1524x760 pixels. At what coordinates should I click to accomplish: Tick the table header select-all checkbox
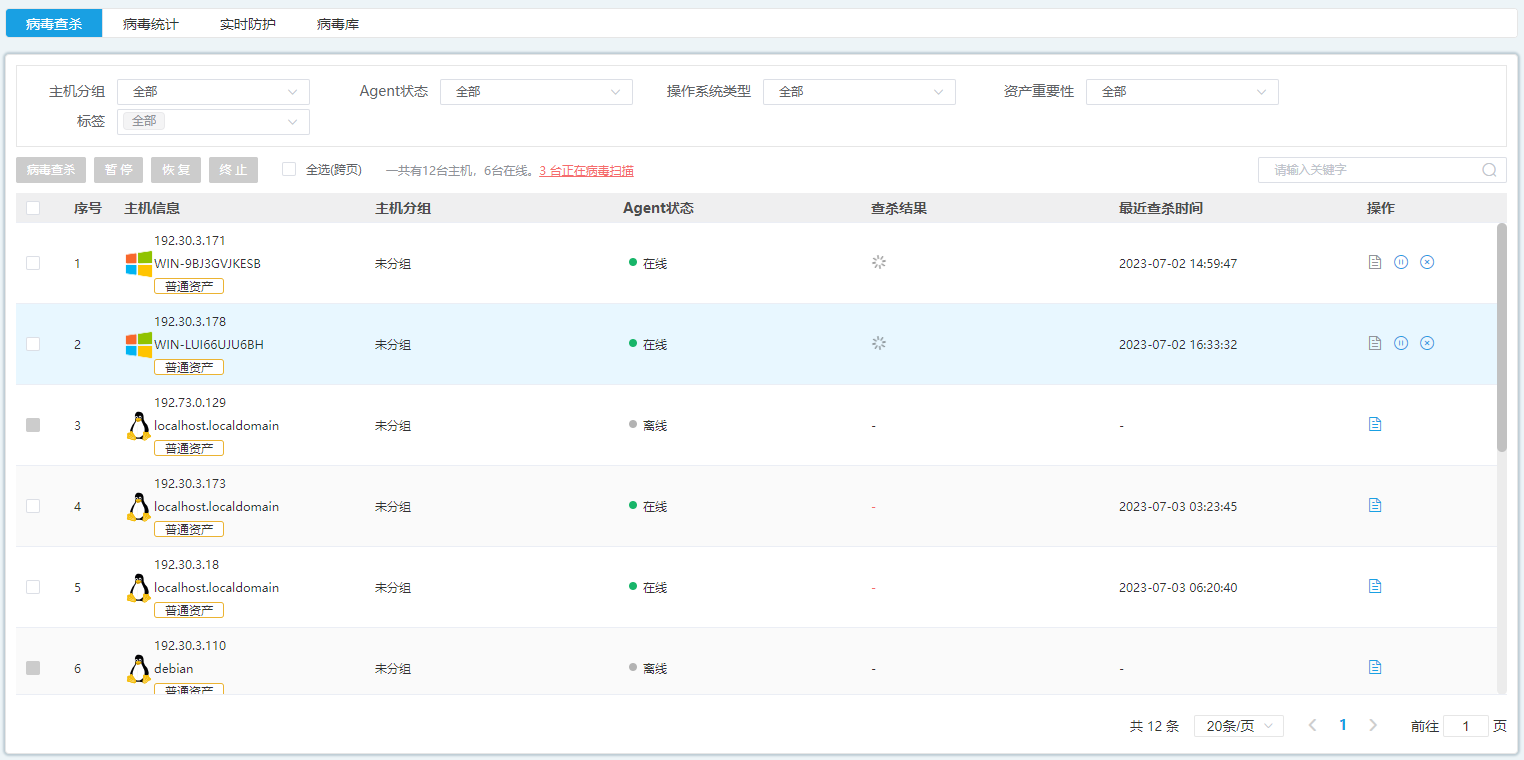33,208
